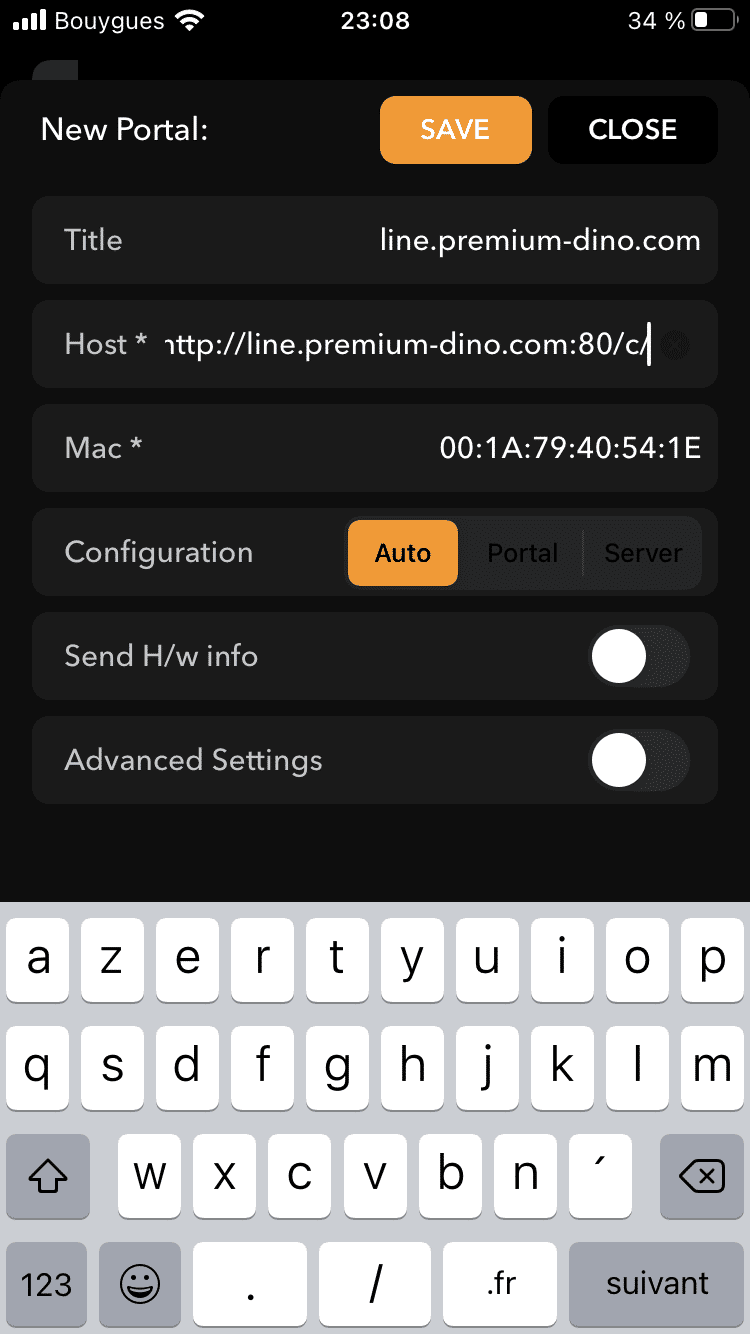Tap the period key
750x1334 pixels.
point(250,1285)
